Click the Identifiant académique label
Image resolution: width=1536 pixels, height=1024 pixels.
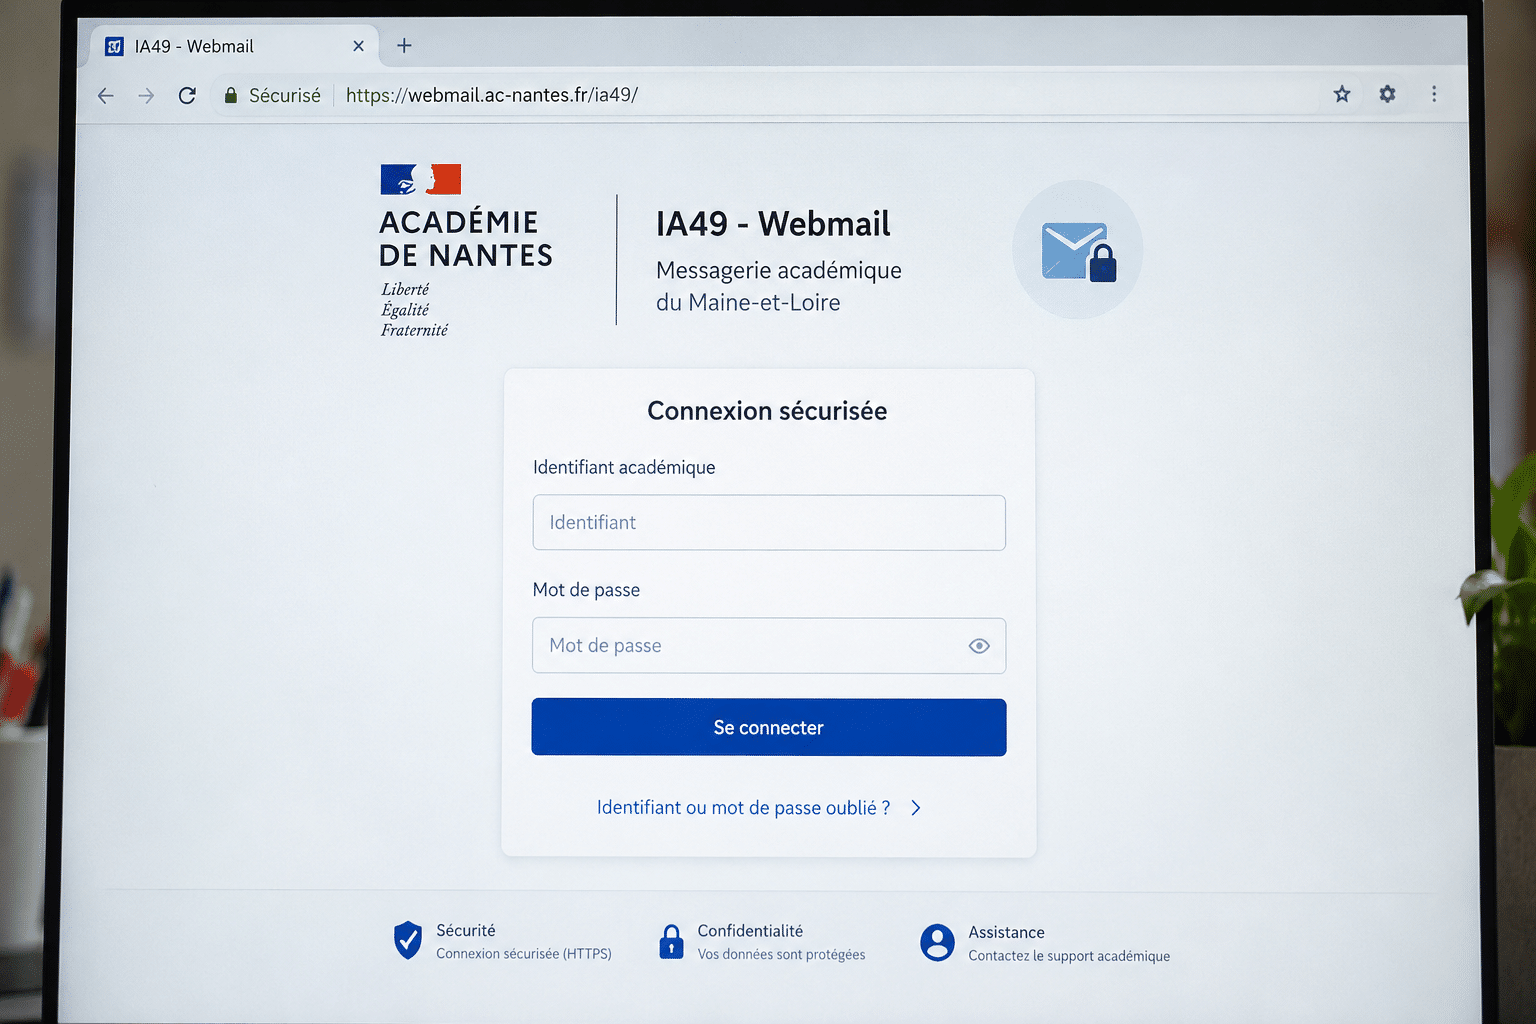(x=624, y=467)
